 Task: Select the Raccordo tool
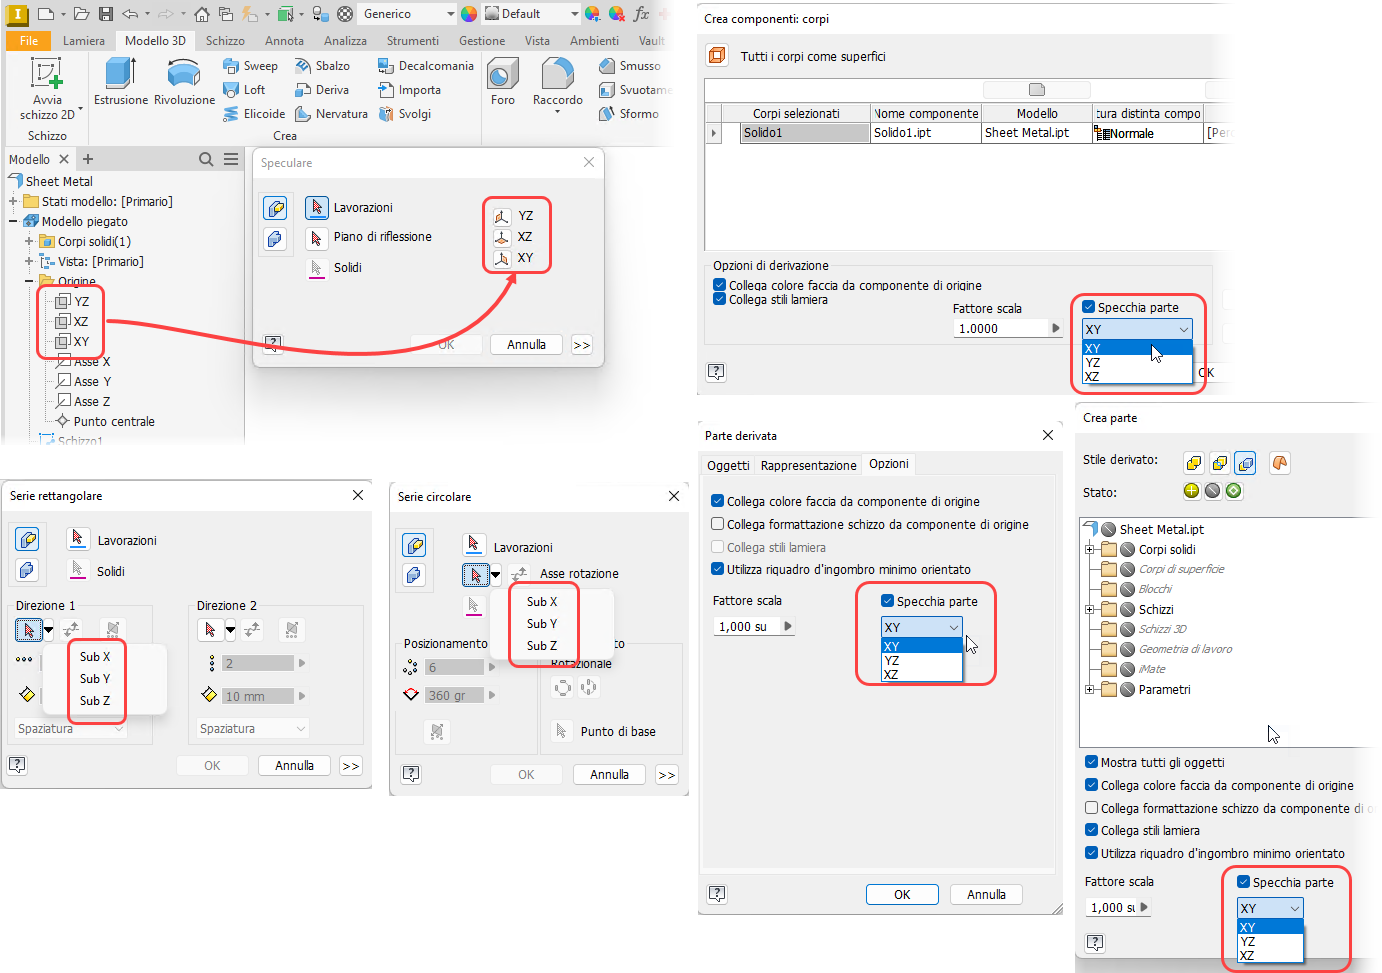[557, 83]
